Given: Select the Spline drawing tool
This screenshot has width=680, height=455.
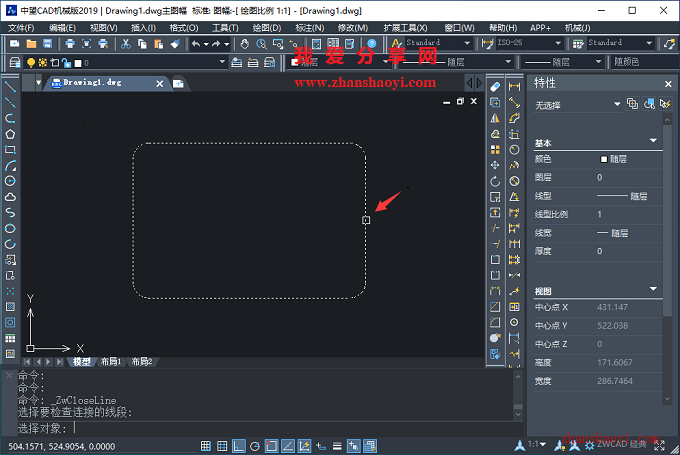Looking at the screenshot, I should coord(10,213).
